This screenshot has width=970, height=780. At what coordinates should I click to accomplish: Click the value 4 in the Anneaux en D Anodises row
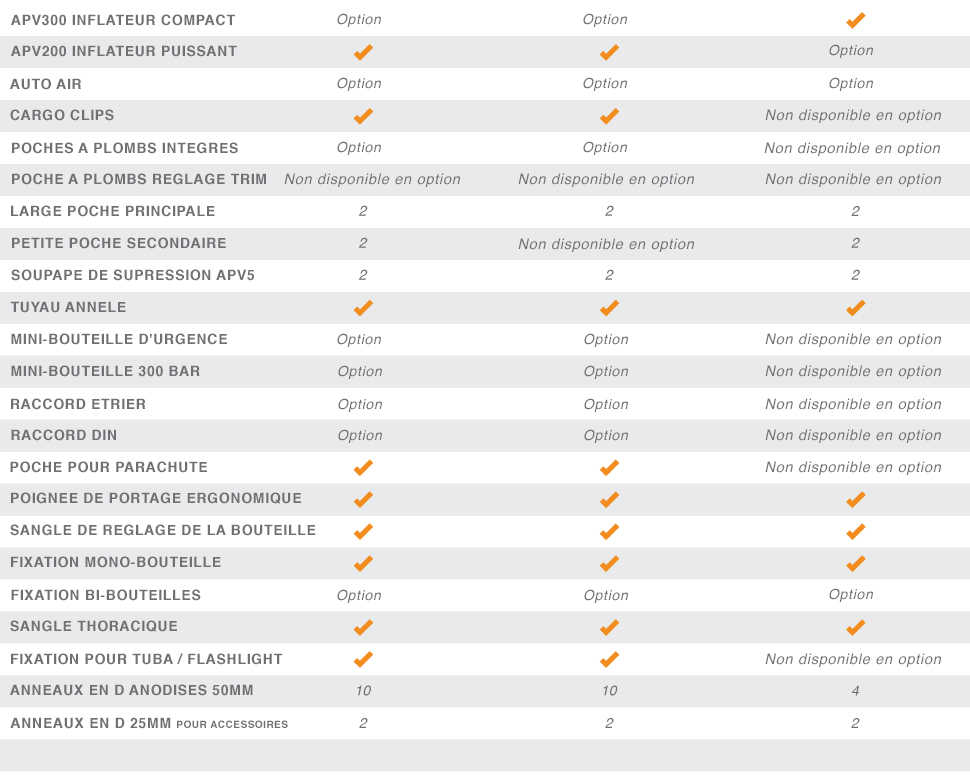[855, 691]
